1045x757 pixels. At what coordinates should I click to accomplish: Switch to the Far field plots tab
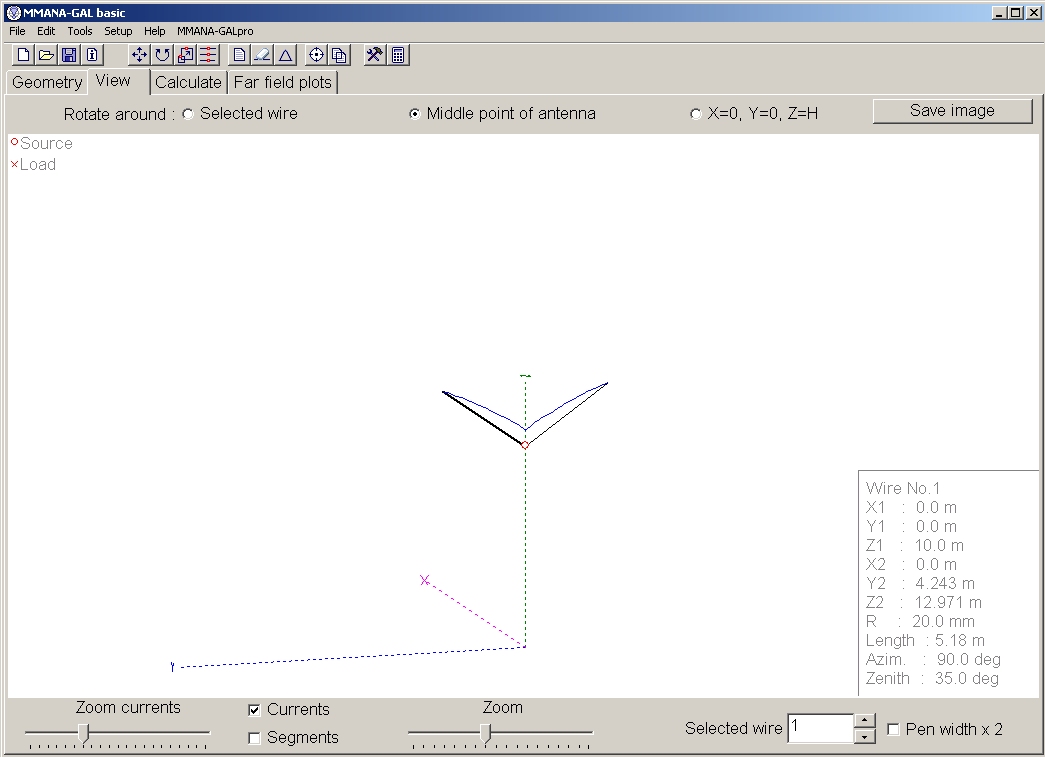283,82
